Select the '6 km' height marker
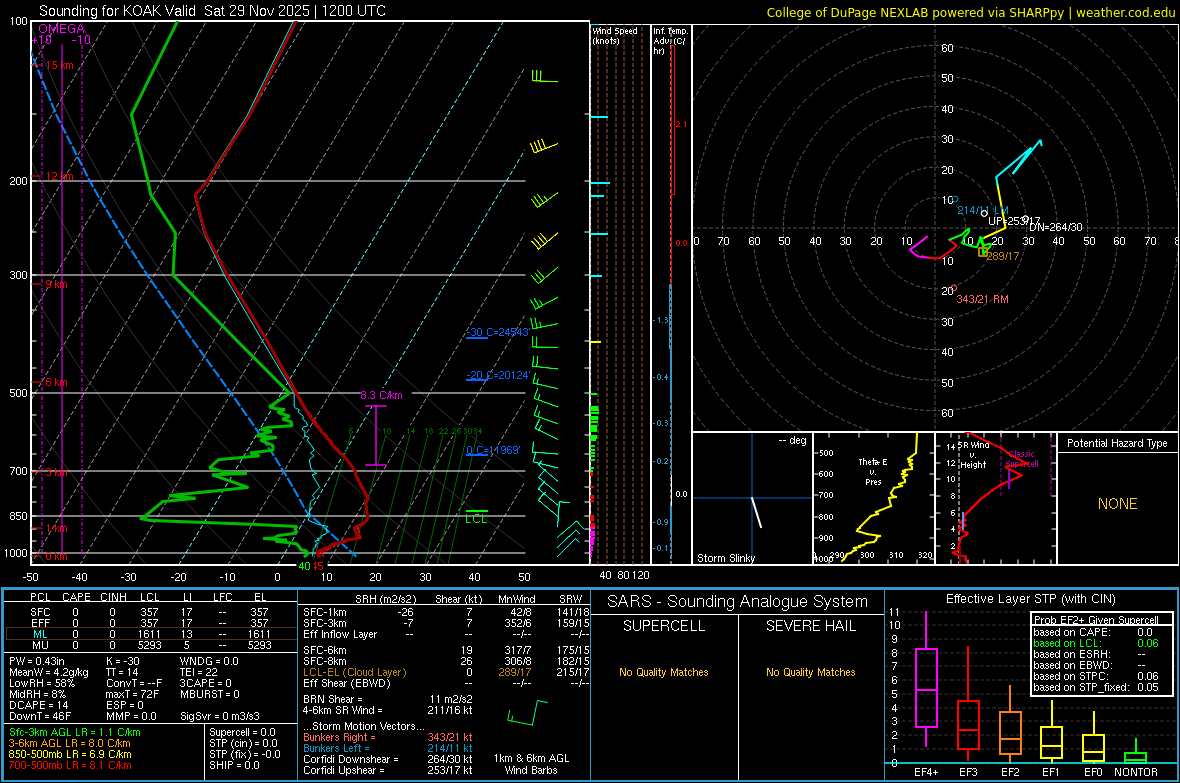1180x783 pixels. (56, 382)
